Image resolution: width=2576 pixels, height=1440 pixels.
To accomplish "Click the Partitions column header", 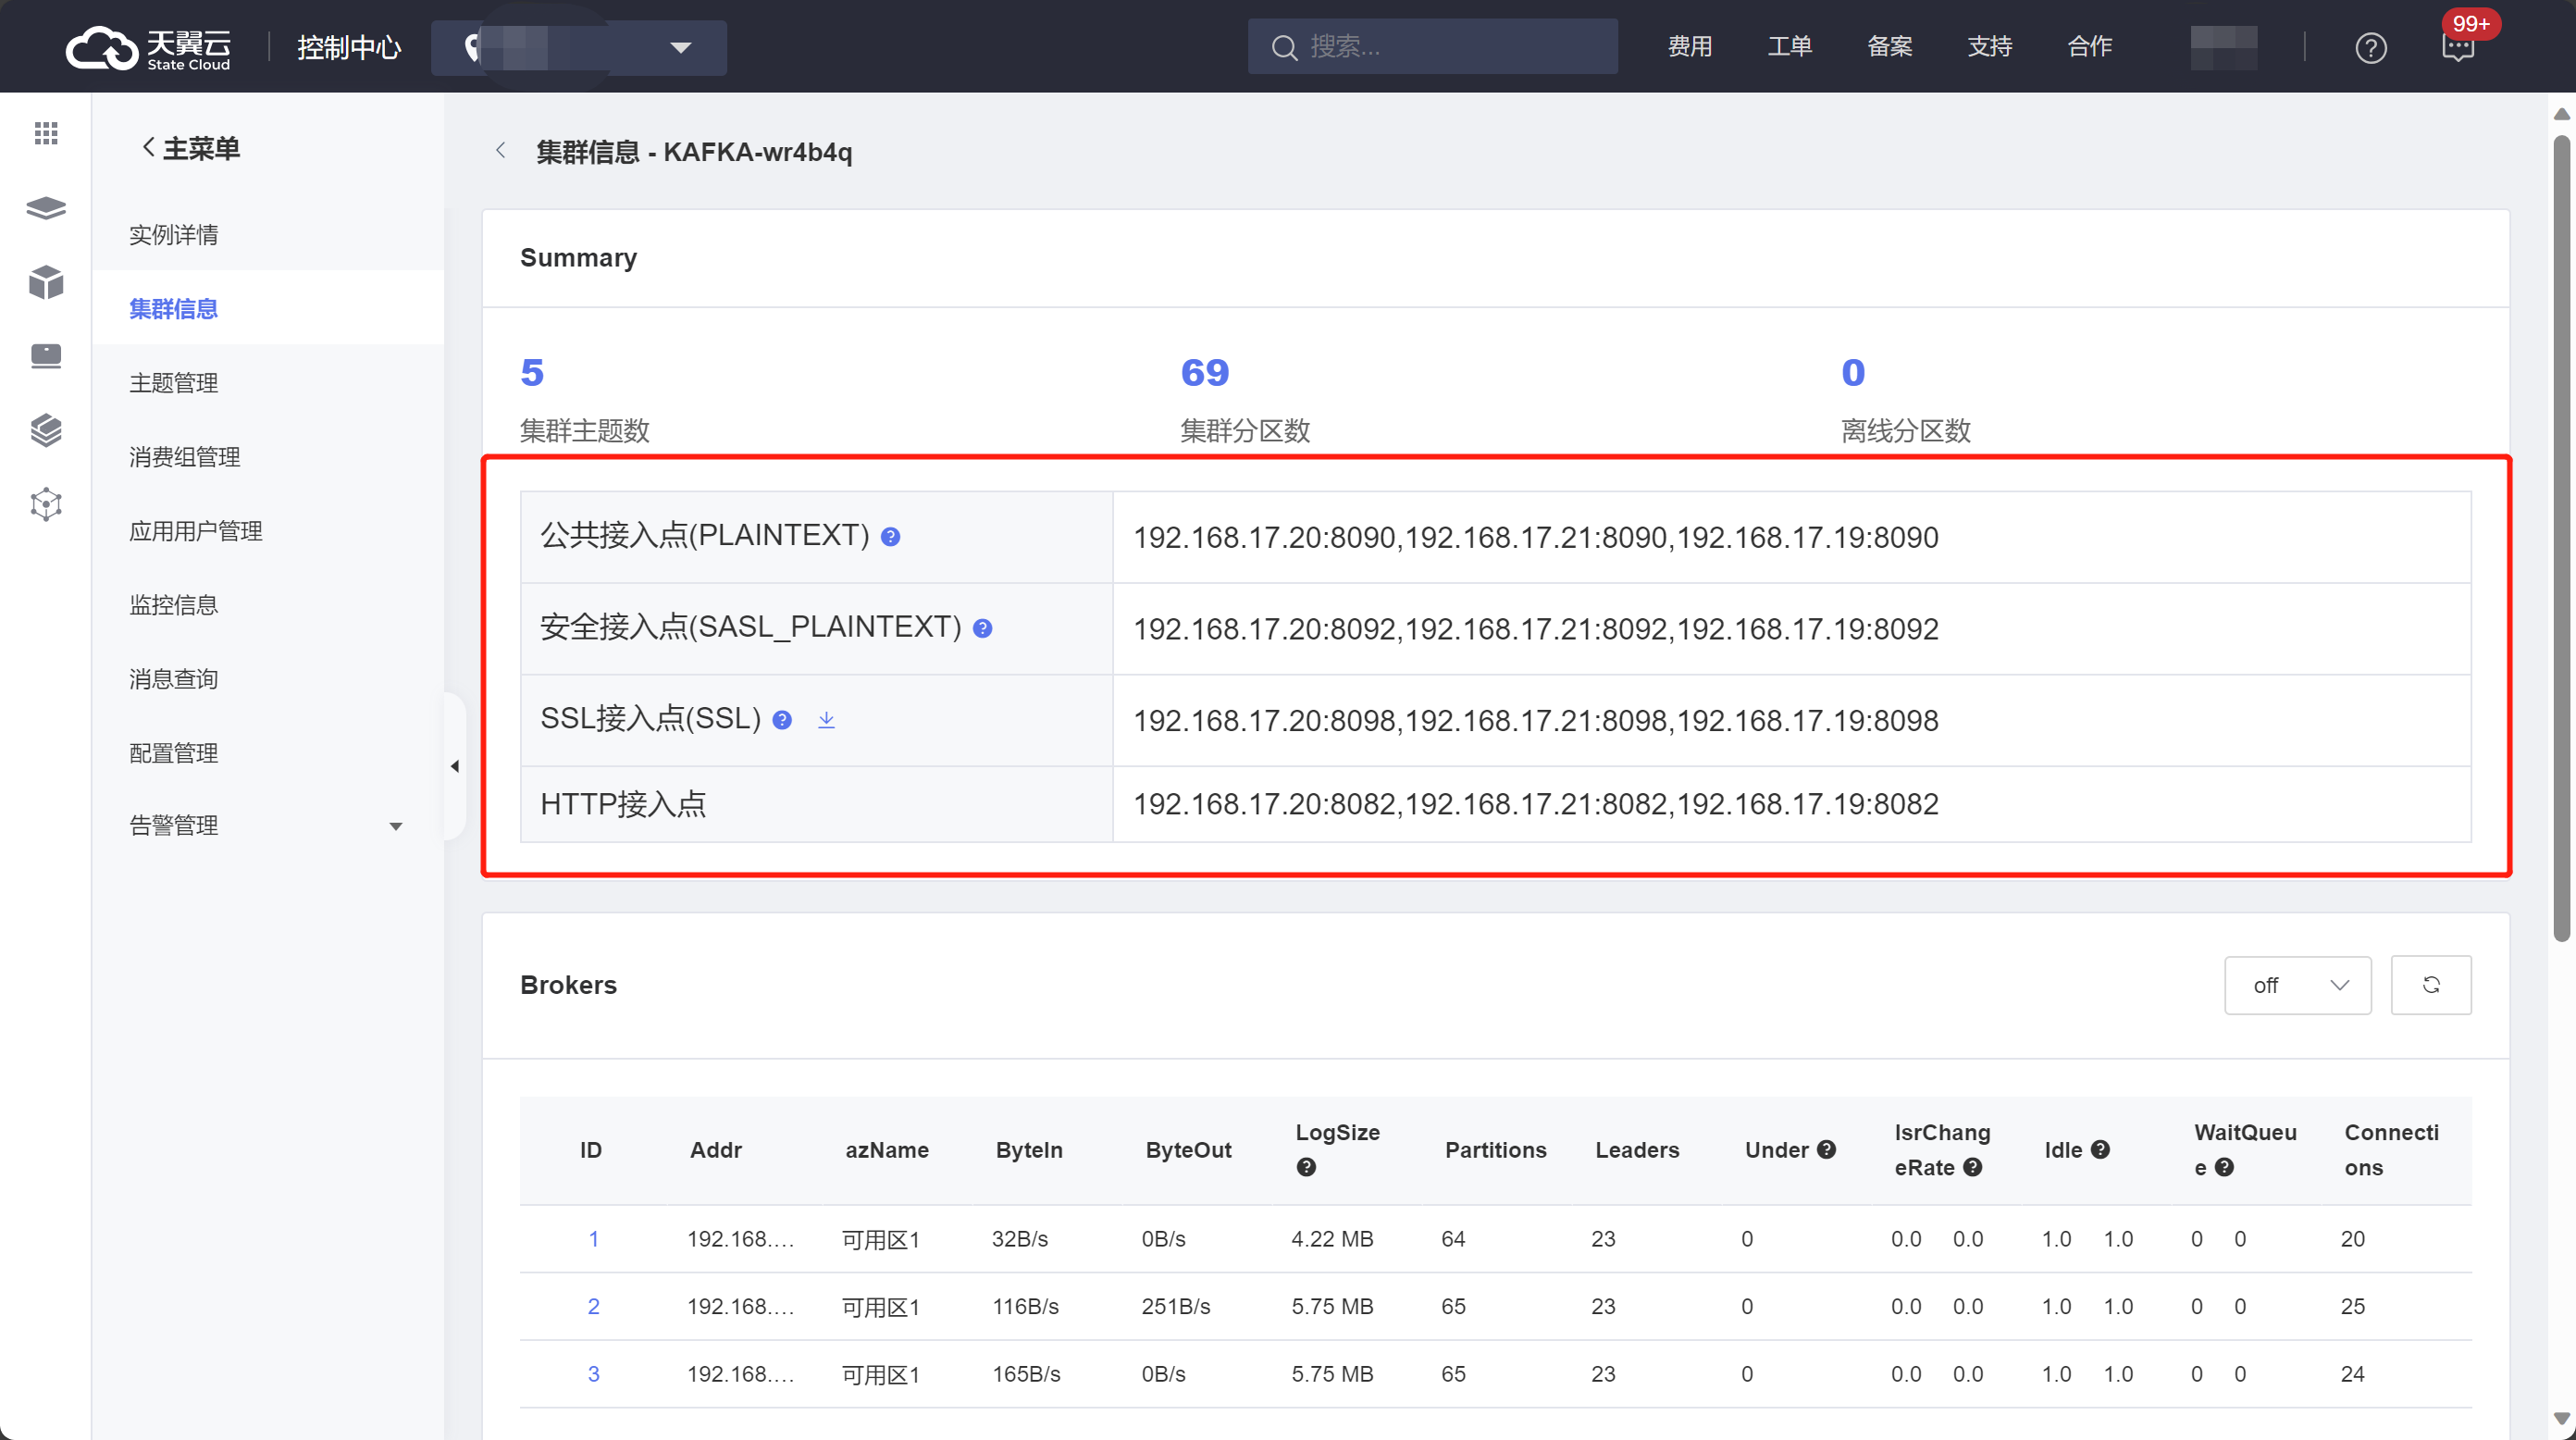I will pyautogui.click(x=1495, y=1150).
